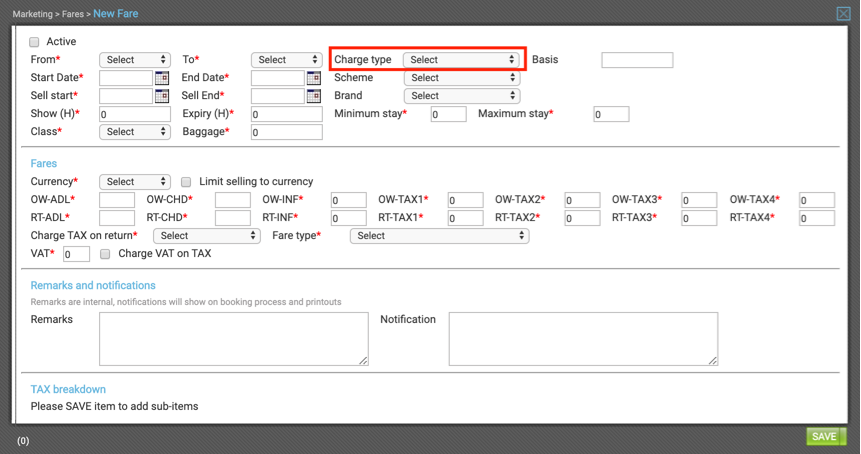
Task: Go to Fares in the breadcrumb
Action: (72, 14)
